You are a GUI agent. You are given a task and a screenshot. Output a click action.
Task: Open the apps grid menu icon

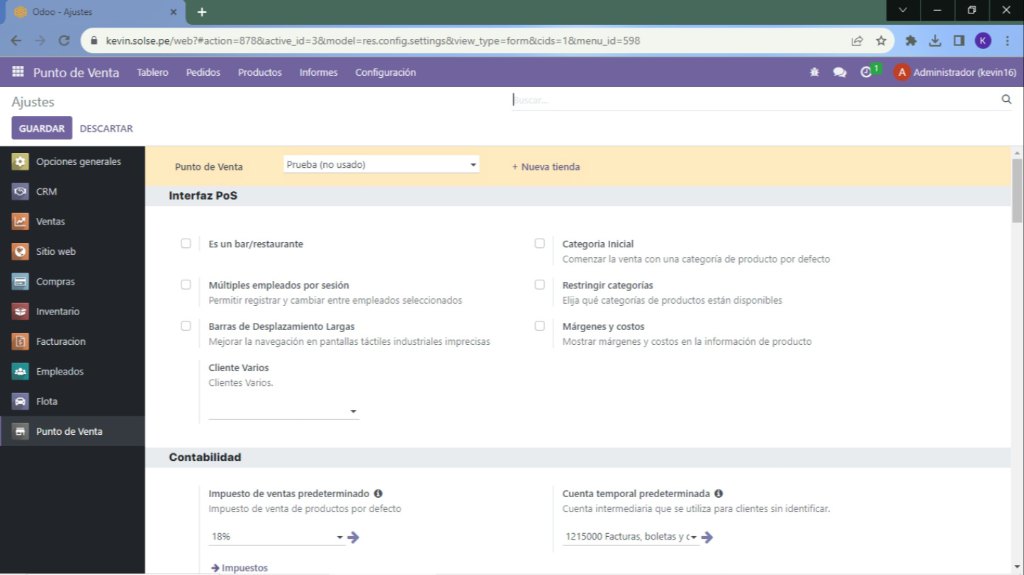[18, 72]
